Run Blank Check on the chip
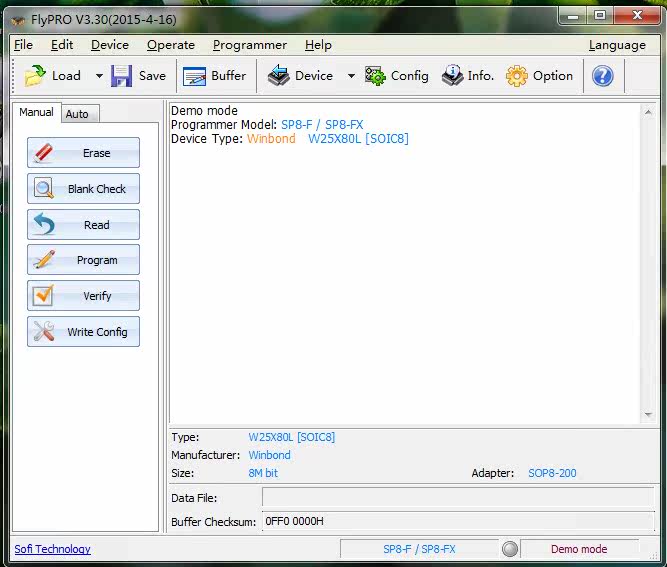This screenshot has width=667, height=567. click(x=84, y=189)
